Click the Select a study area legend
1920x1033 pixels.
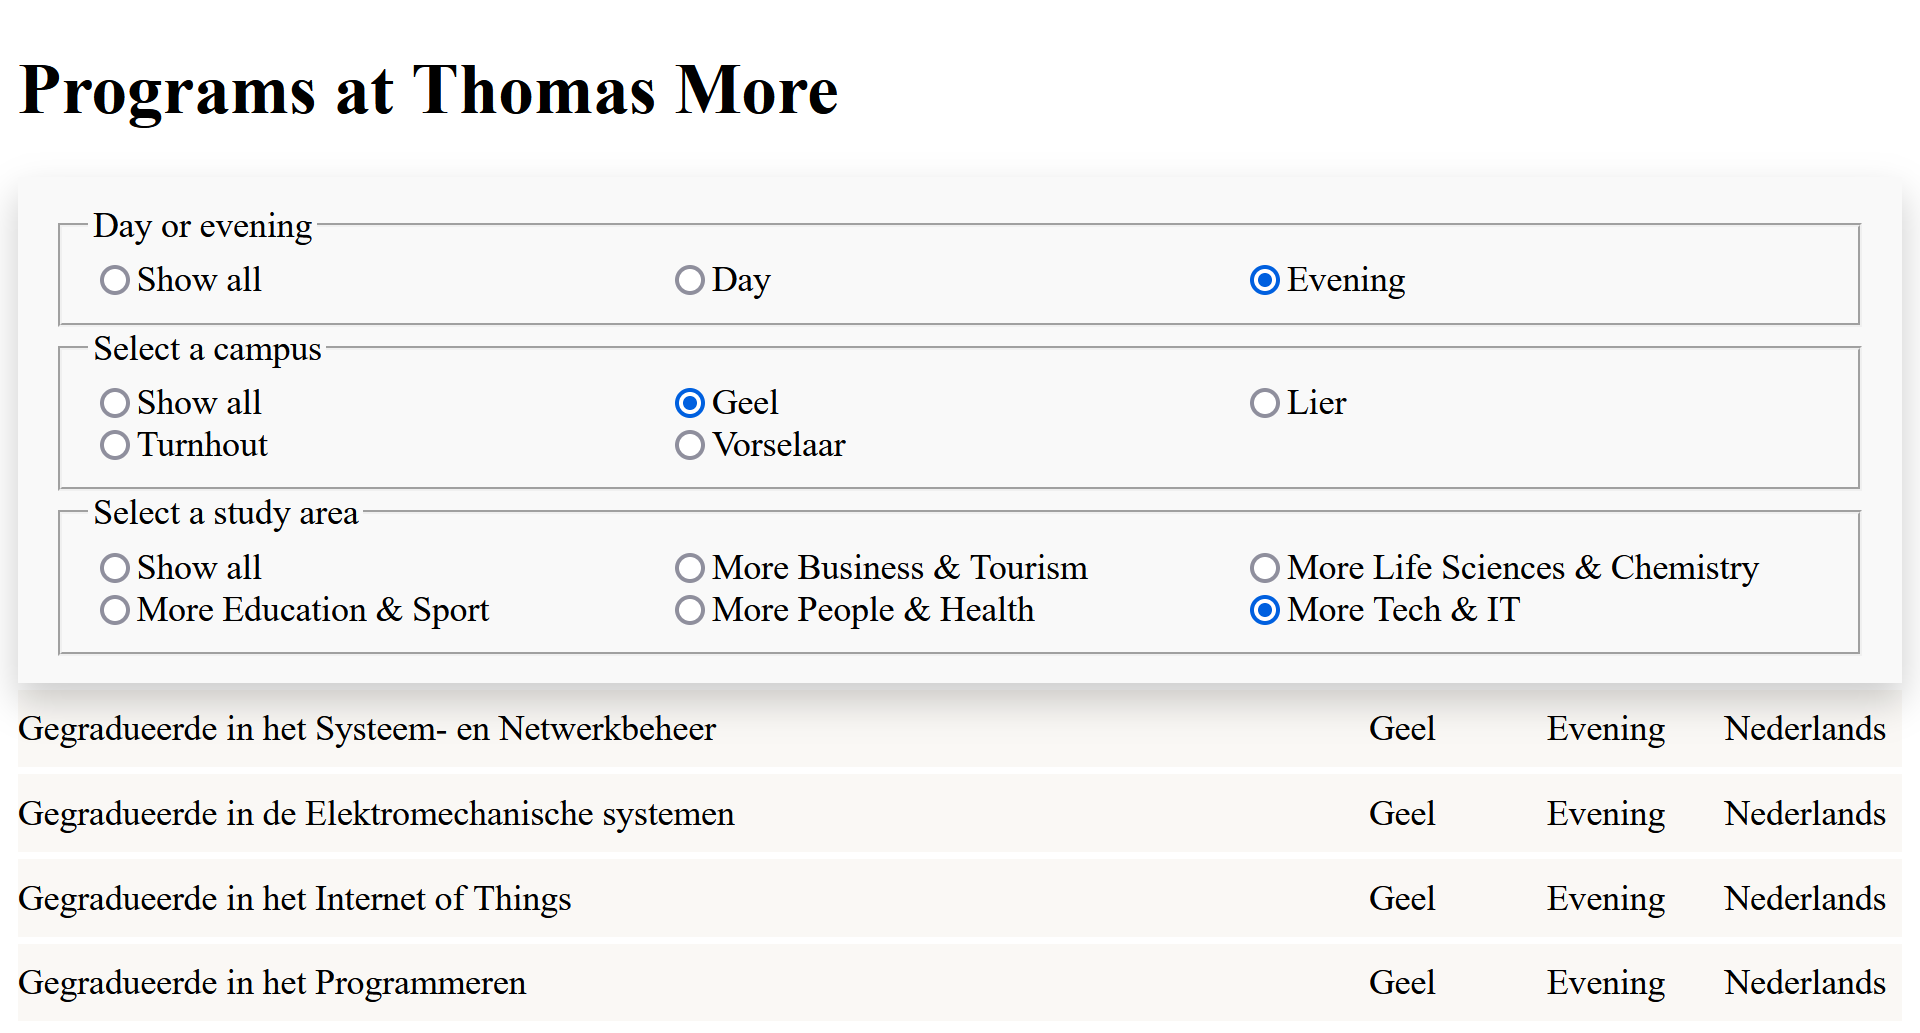[226, 513]
